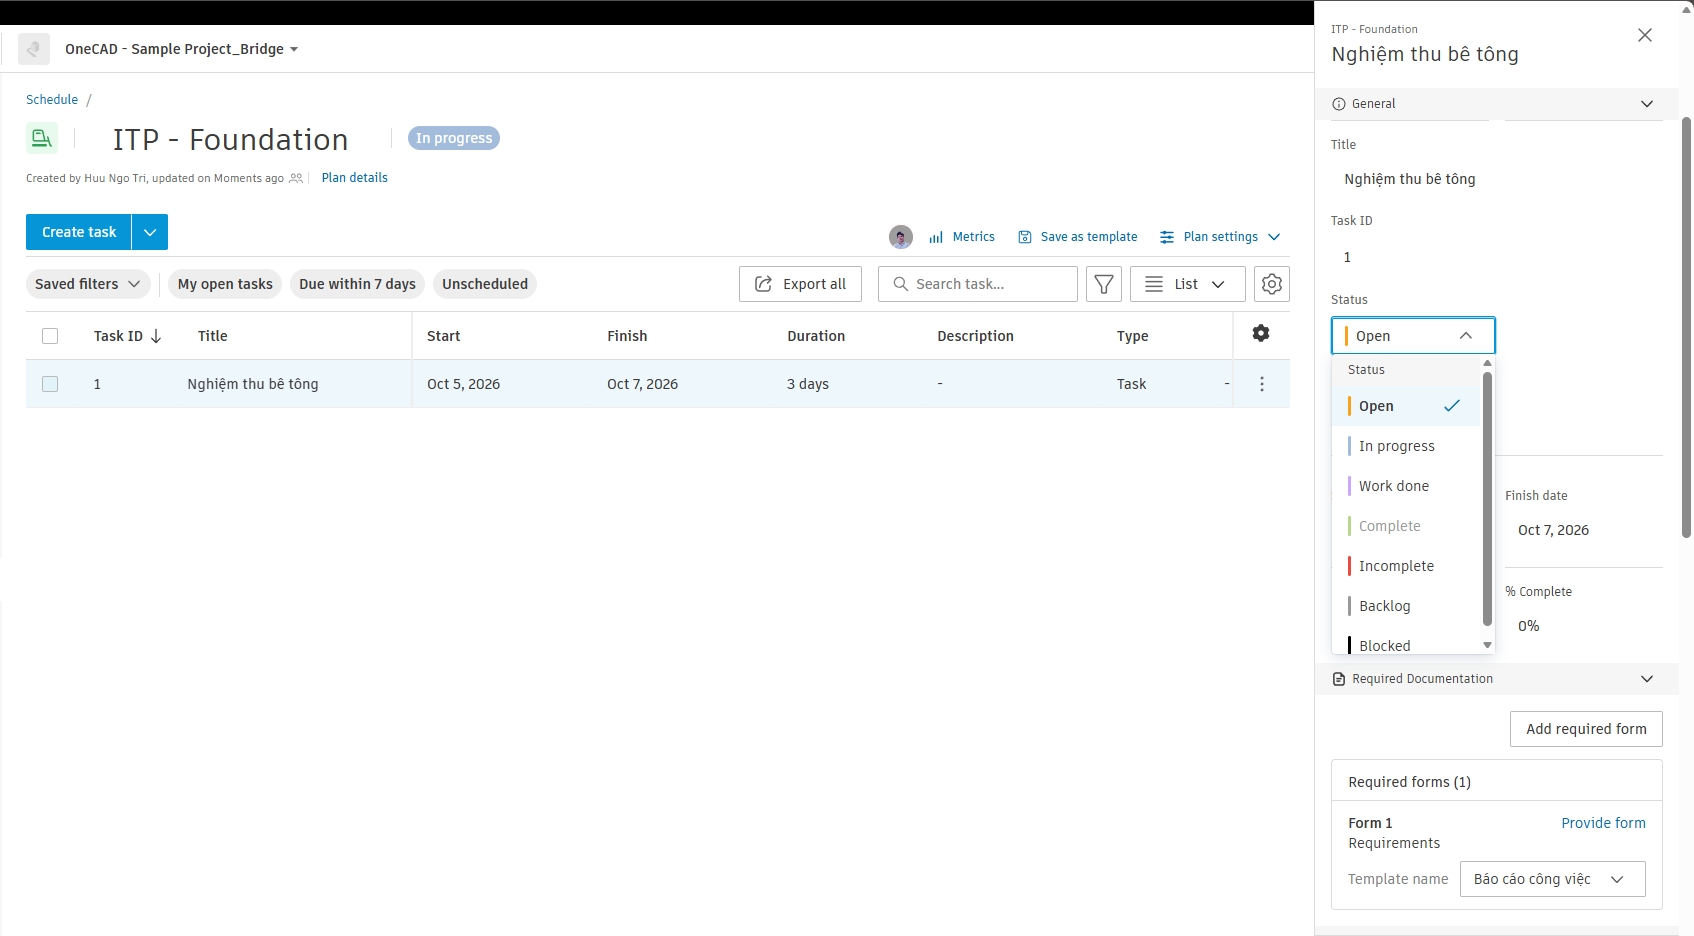The width and height of the screenshot is (1694, 936).
Task: Click the Save as template button
Action: coord(1078,237)
